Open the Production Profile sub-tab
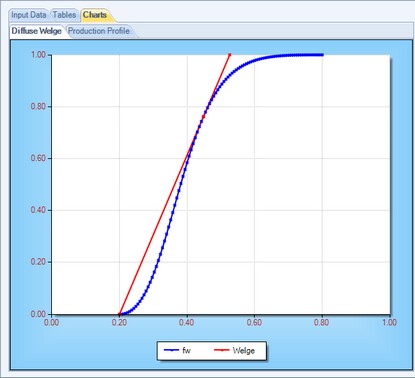 pos(99,31)
